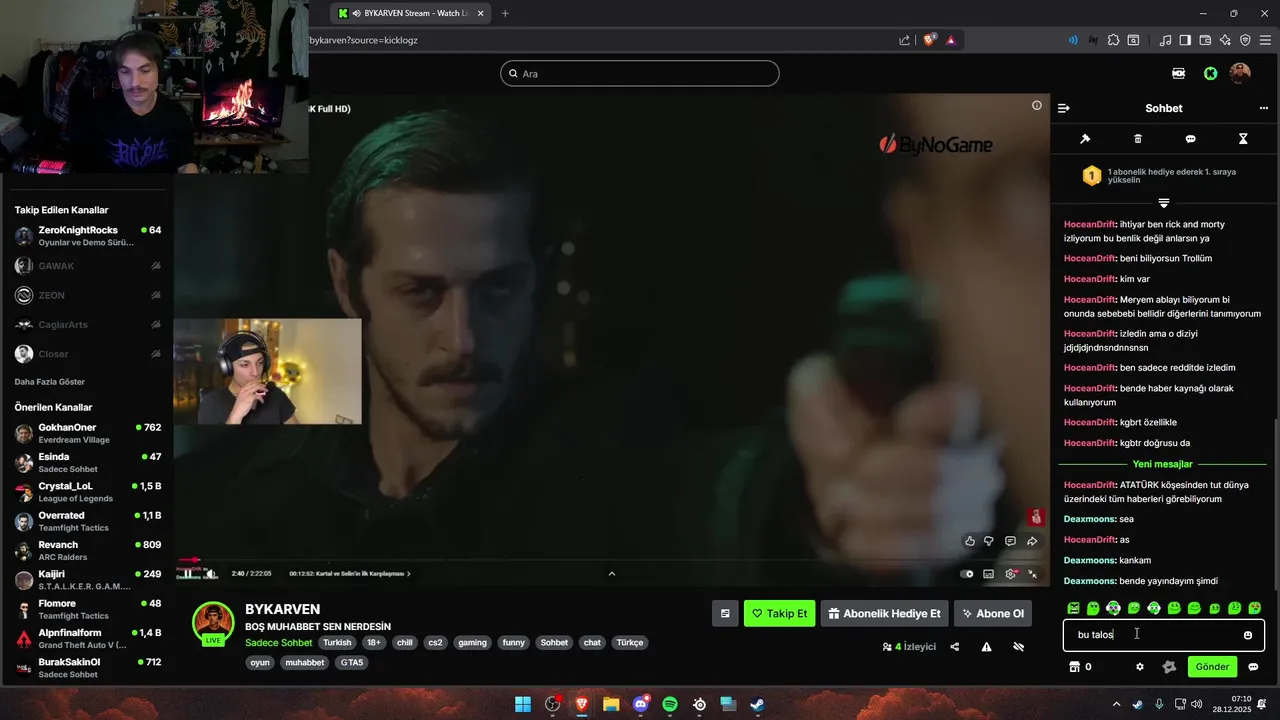1280x720 pixels.
Task: Exit fullscreen mode in player
Action: click(1033, 574)
